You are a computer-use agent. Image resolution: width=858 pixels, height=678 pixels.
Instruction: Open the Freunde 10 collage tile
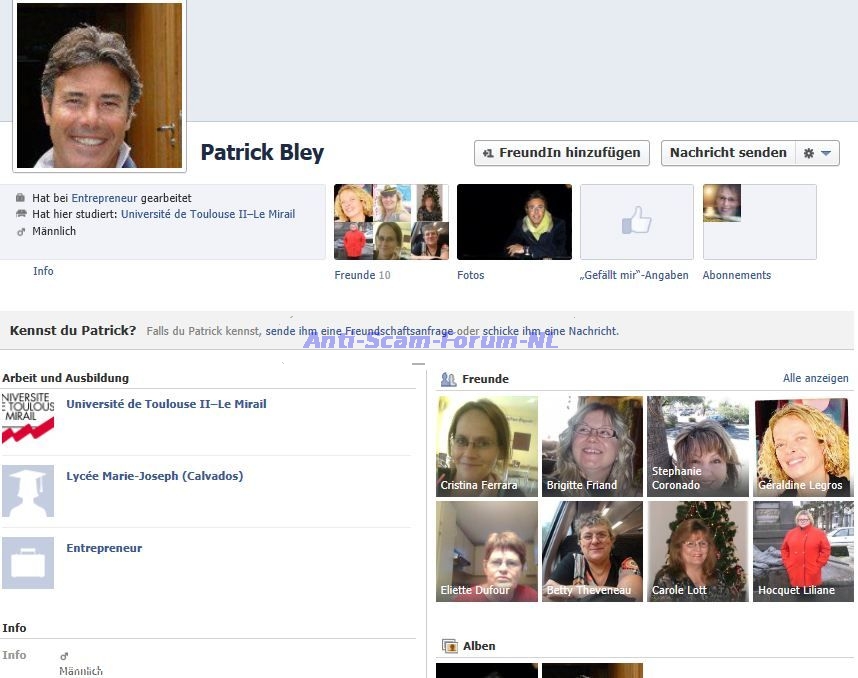click(x=391, y=222)
